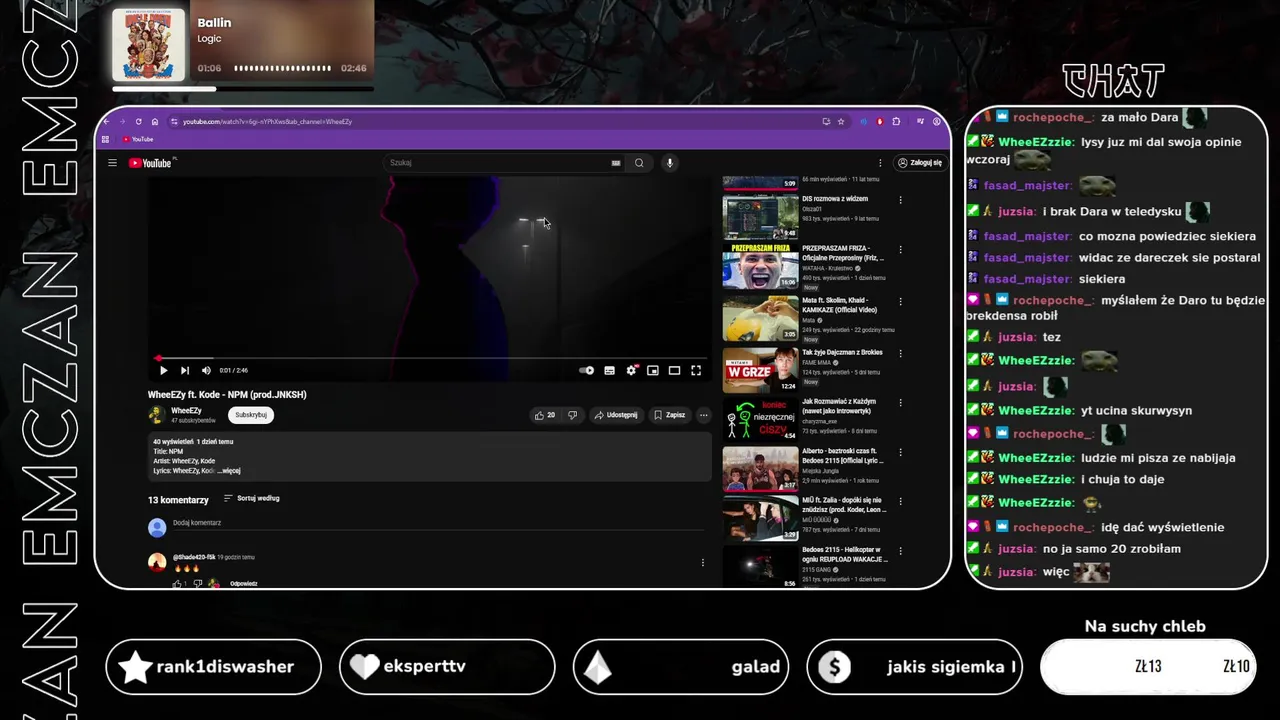Seek on the video progress bar
Screen dimensions: 1280x720
(430, 357)
